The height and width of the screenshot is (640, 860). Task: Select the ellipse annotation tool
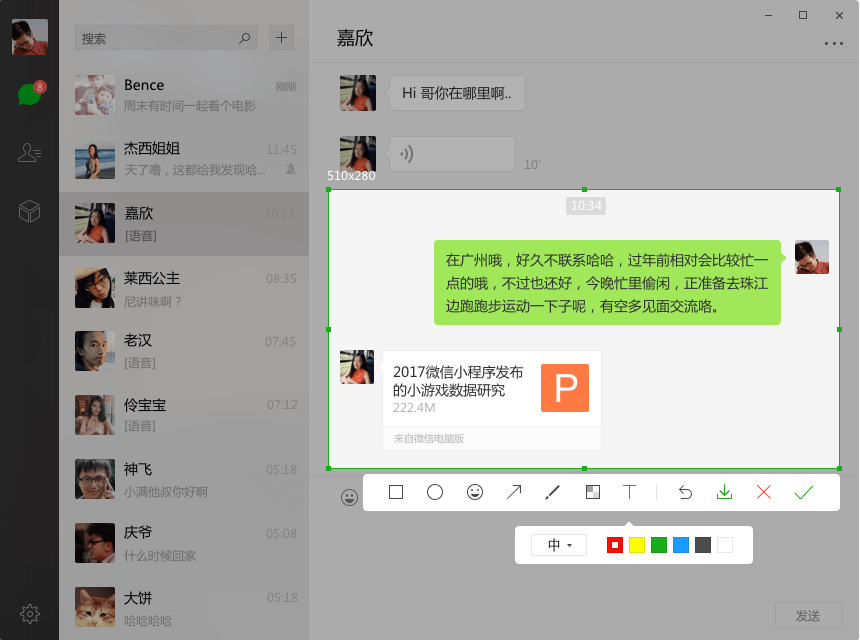[x=435, y=492]
